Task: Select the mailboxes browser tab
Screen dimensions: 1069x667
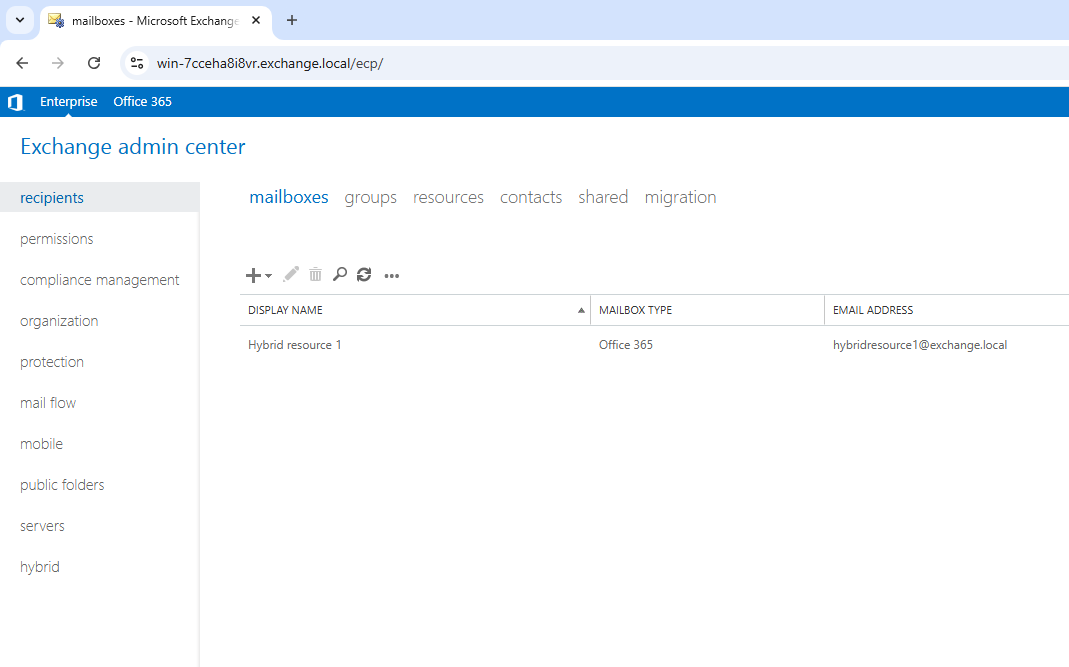Action: [155, 21]
